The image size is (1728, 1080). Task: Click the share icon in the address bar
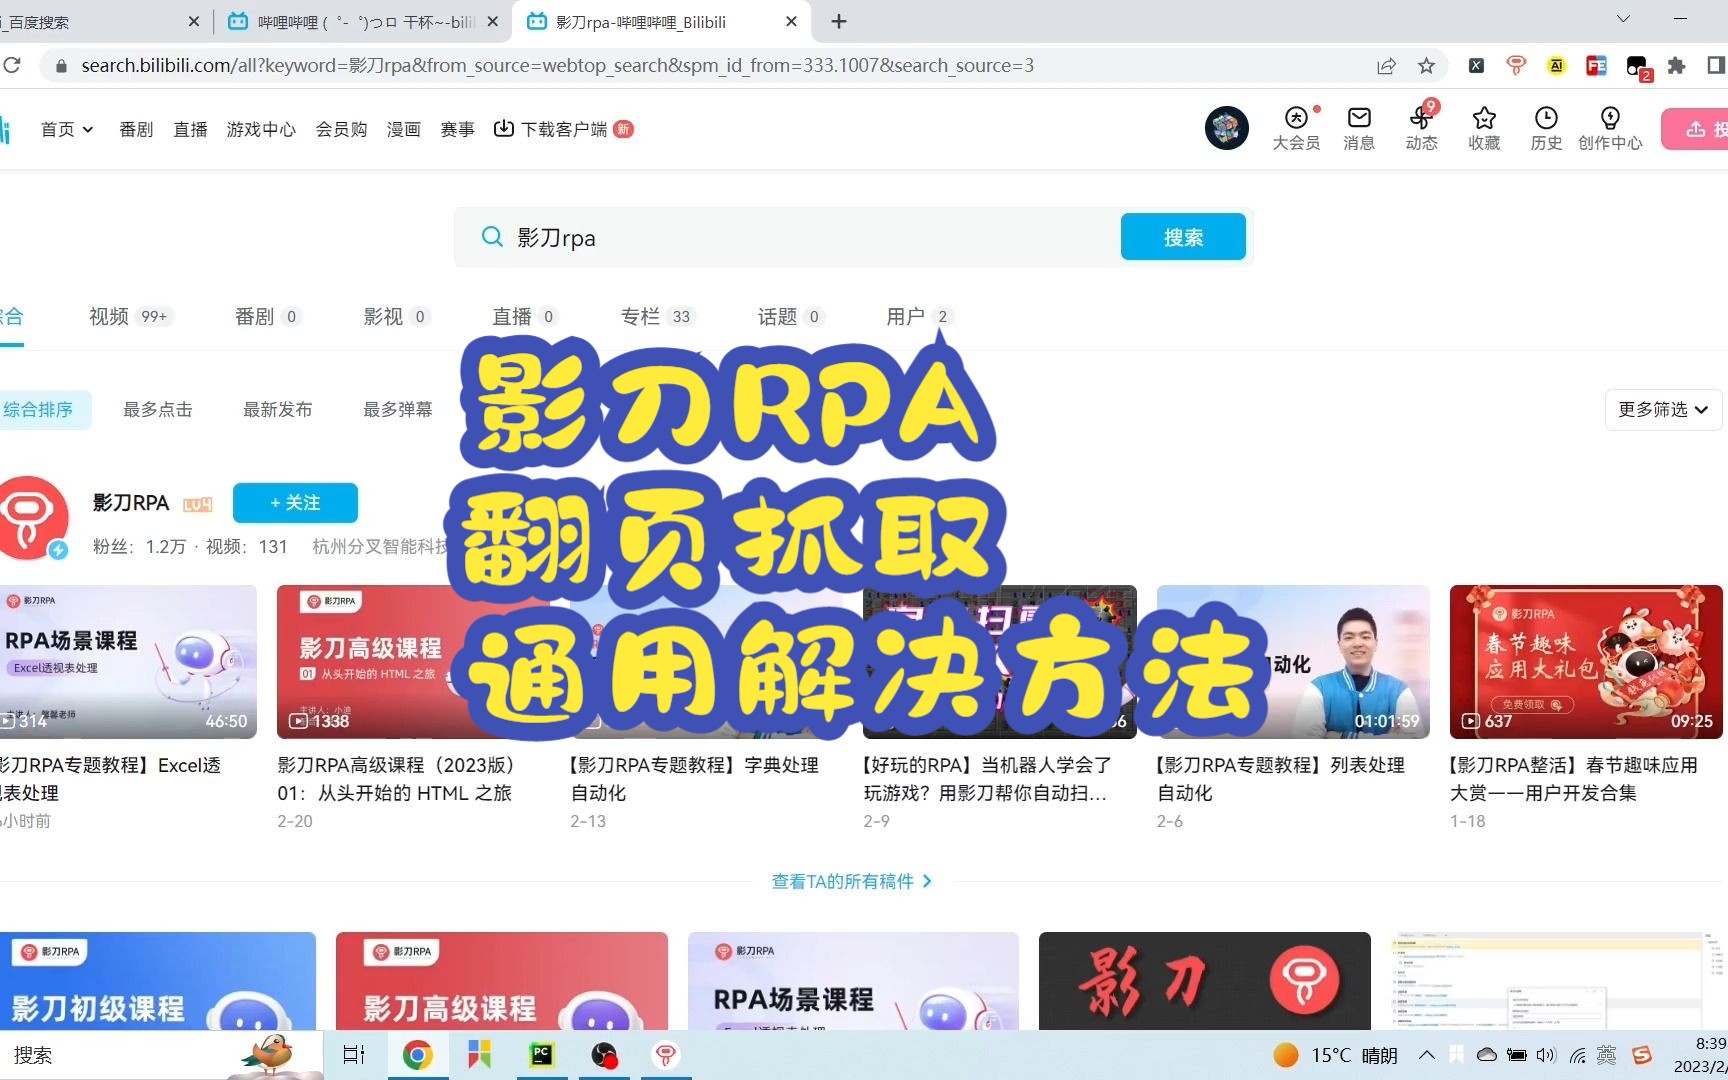coord(1386,65)
